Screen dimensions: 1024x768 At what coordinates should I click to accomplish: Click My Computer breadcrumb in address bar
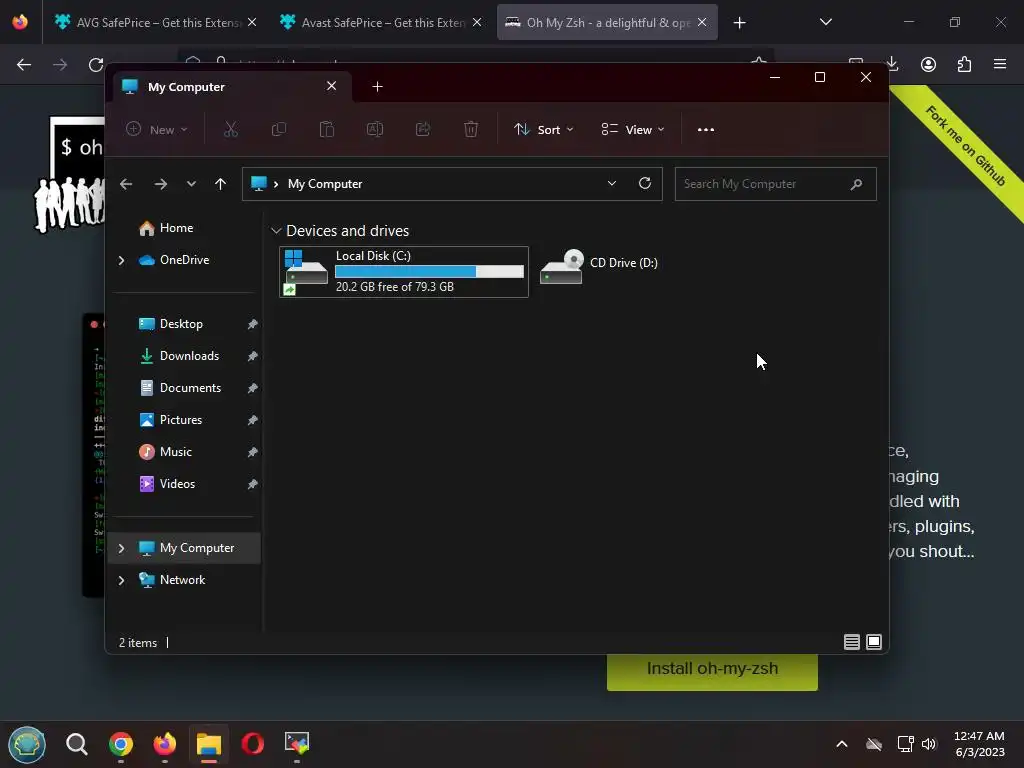(325, 184)
